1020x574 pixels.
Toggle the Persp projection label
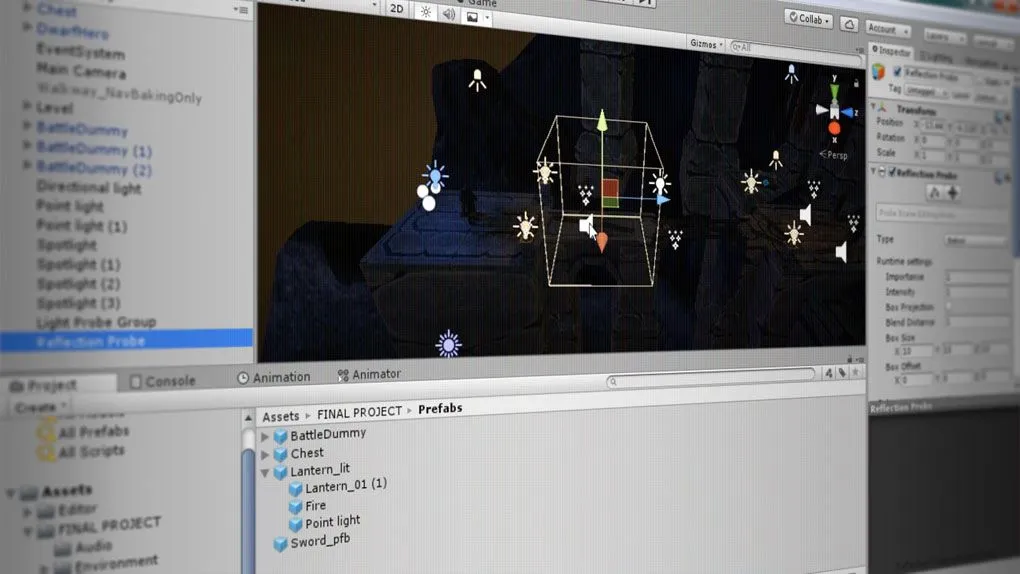coord(834,155)
